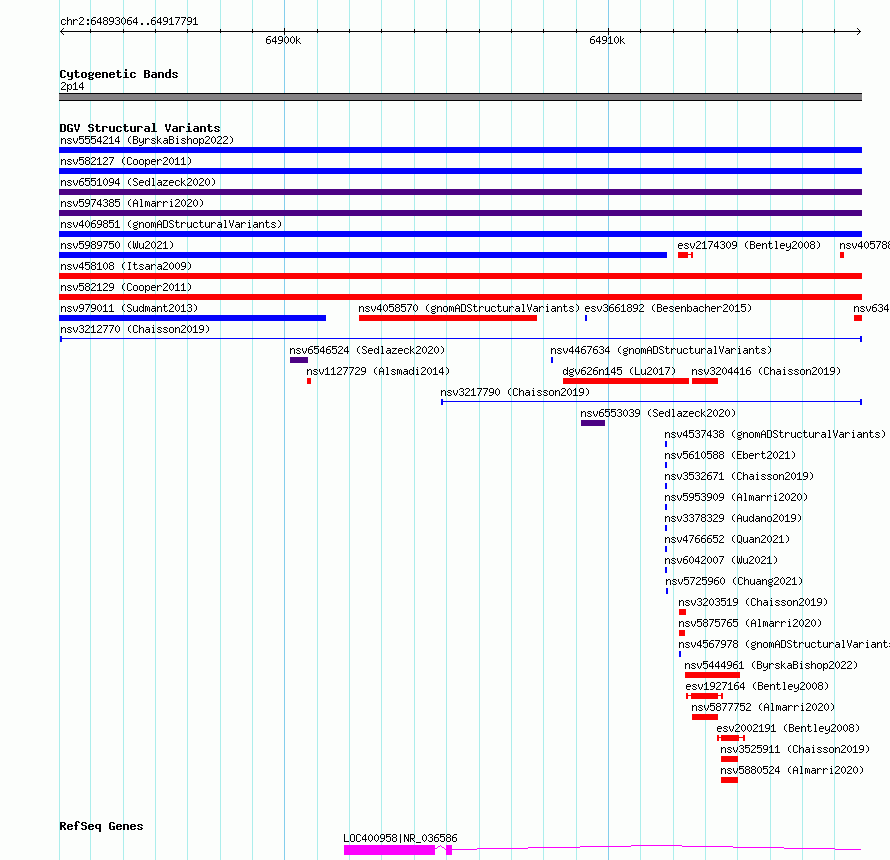
Task: Click the RefSeq Genes track title
Action: [x=101, y=827]
